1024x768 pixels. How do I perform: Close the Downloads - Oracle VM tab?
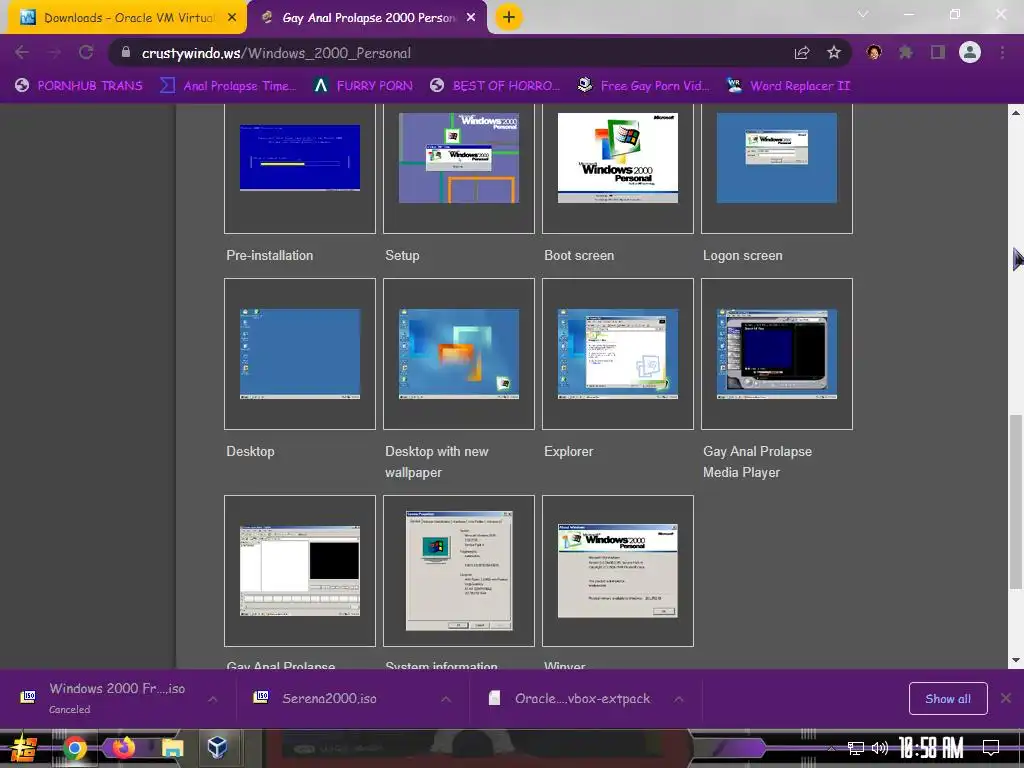(232, 18)
